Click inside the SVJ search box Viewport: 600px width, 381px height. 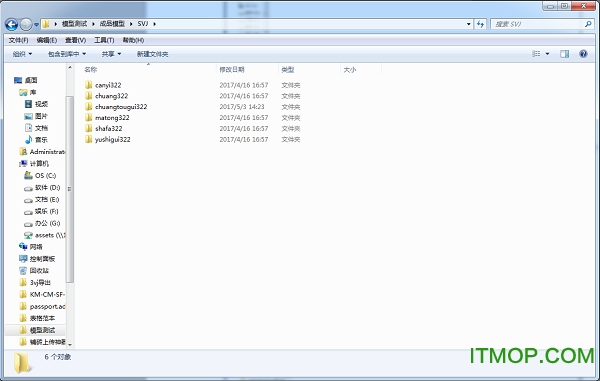[x=538, y=24]
